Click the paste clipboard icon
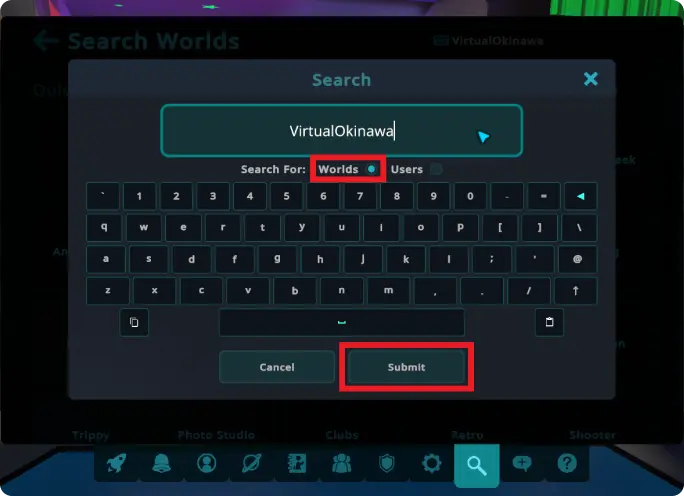Screen dimensions: 684x496 pos(549,322)
